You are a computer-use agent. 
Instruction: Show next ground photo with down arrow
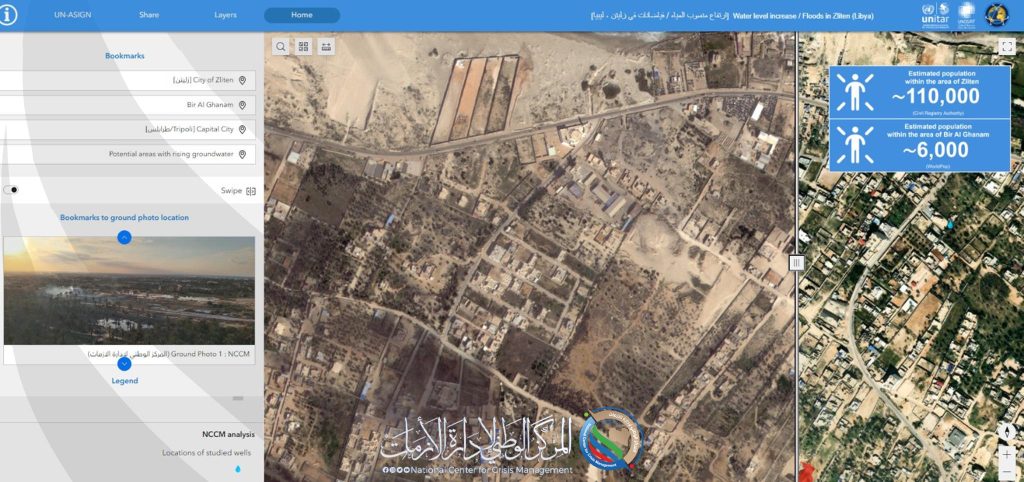point(124,364)
